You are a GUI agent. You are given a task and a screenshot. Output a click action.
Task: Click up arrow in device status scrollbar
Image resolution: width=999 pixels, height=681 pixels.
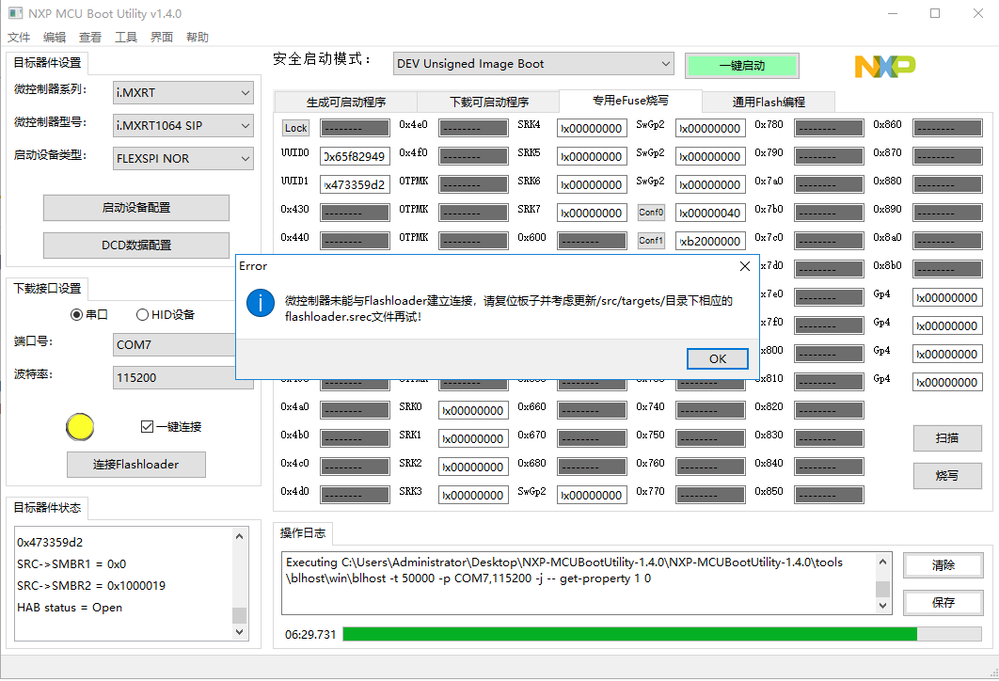coord(240,536)
